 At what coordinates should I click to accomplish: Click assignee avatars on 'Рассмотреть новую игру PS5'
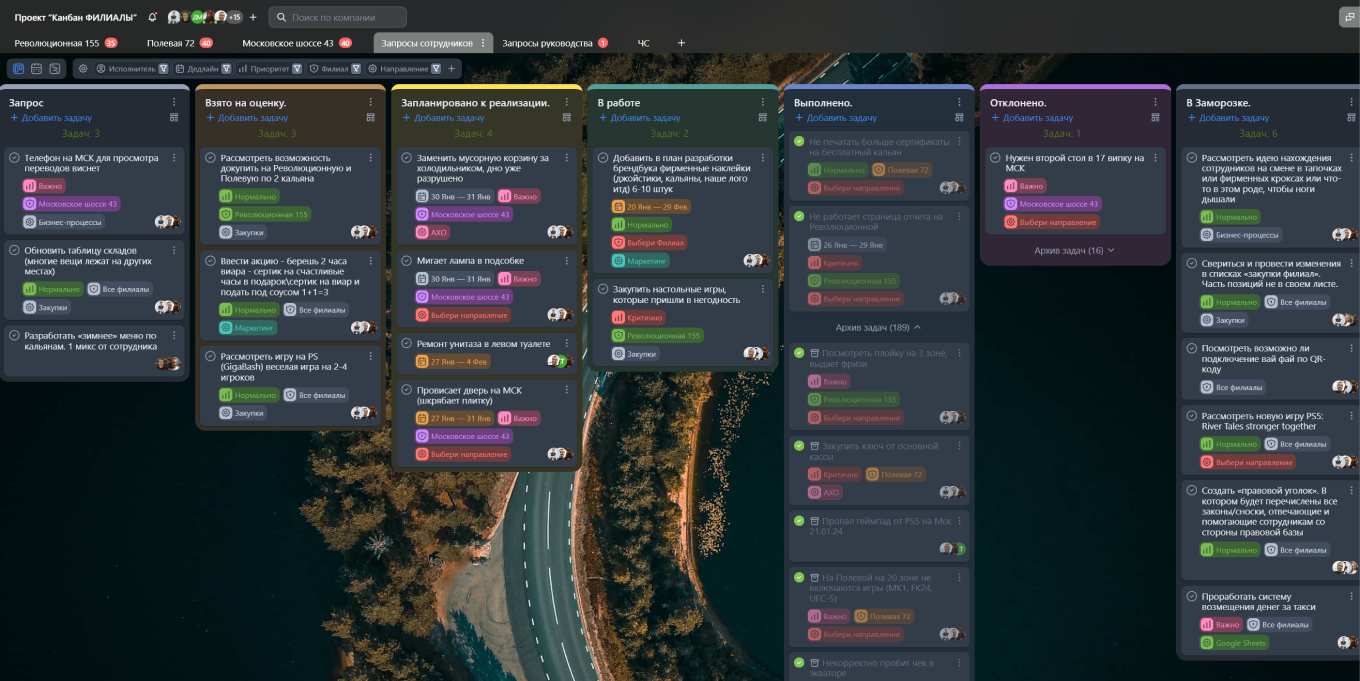point(1343,462)
